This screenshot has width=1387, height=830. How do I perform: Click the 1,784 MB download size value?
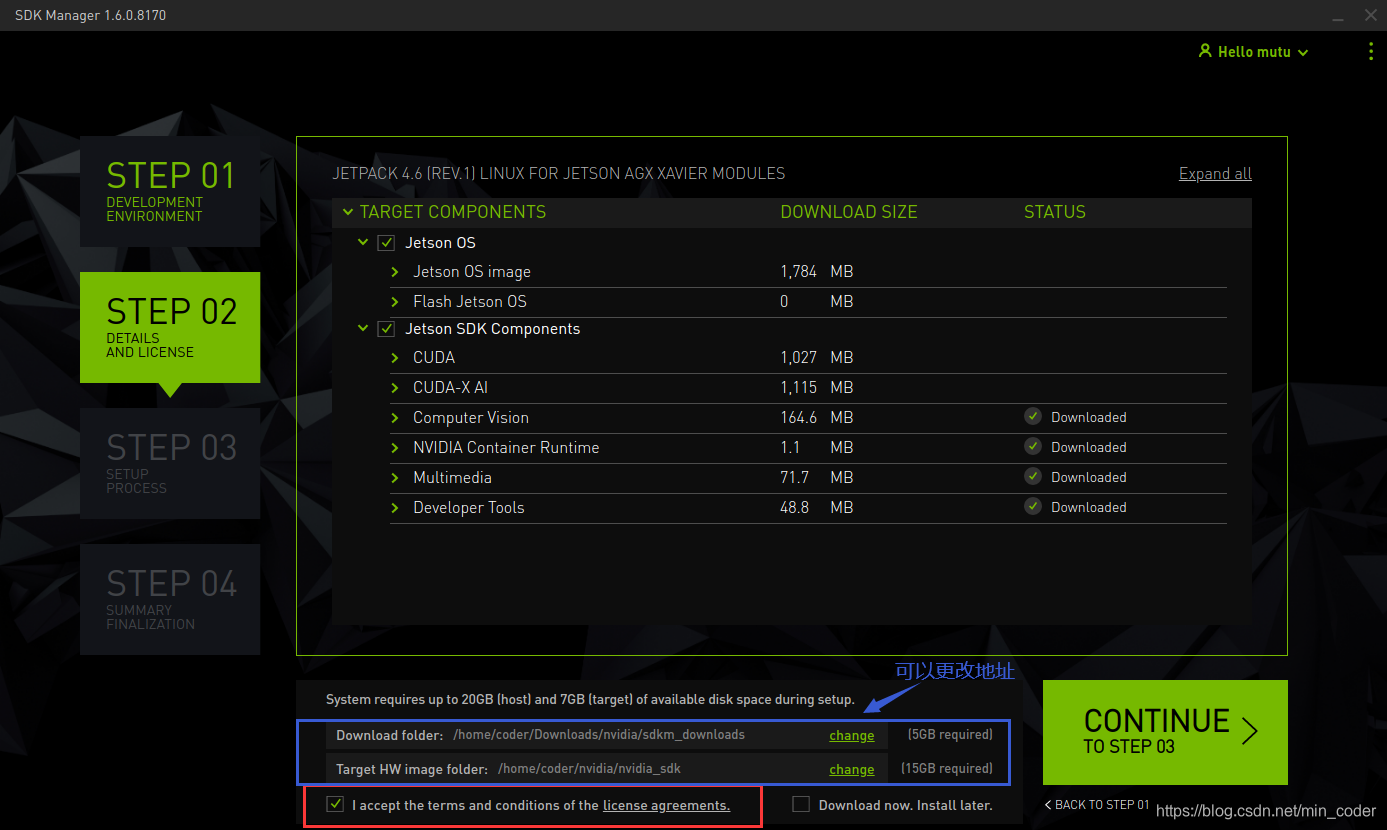[817, 272]
